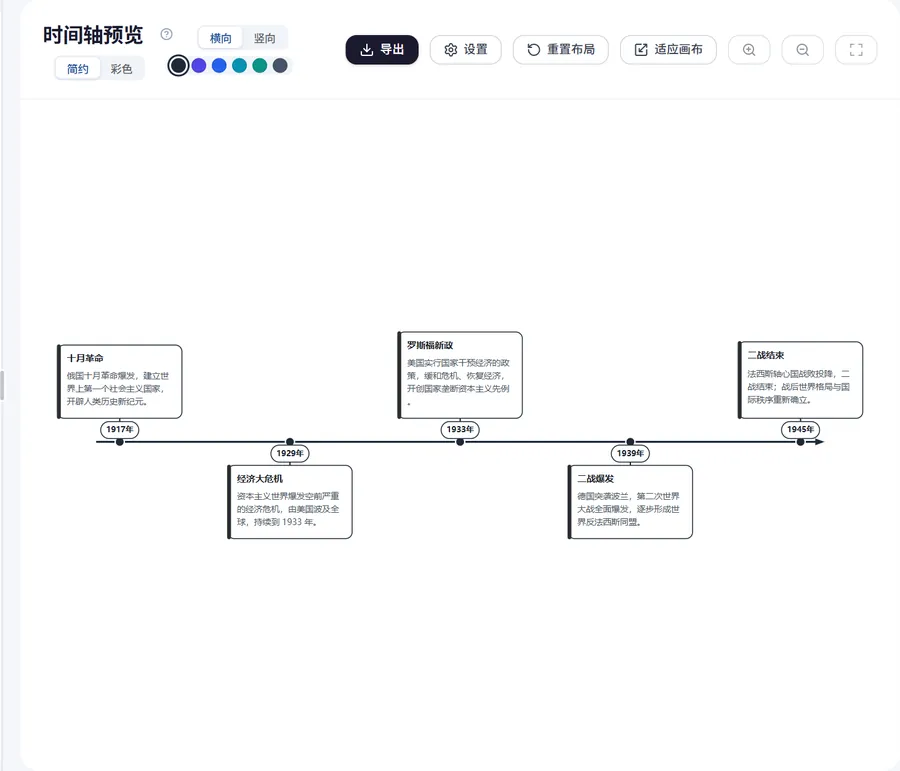Fit to canvas with 适应画布 button
The image size is (900, 771).
668,50
